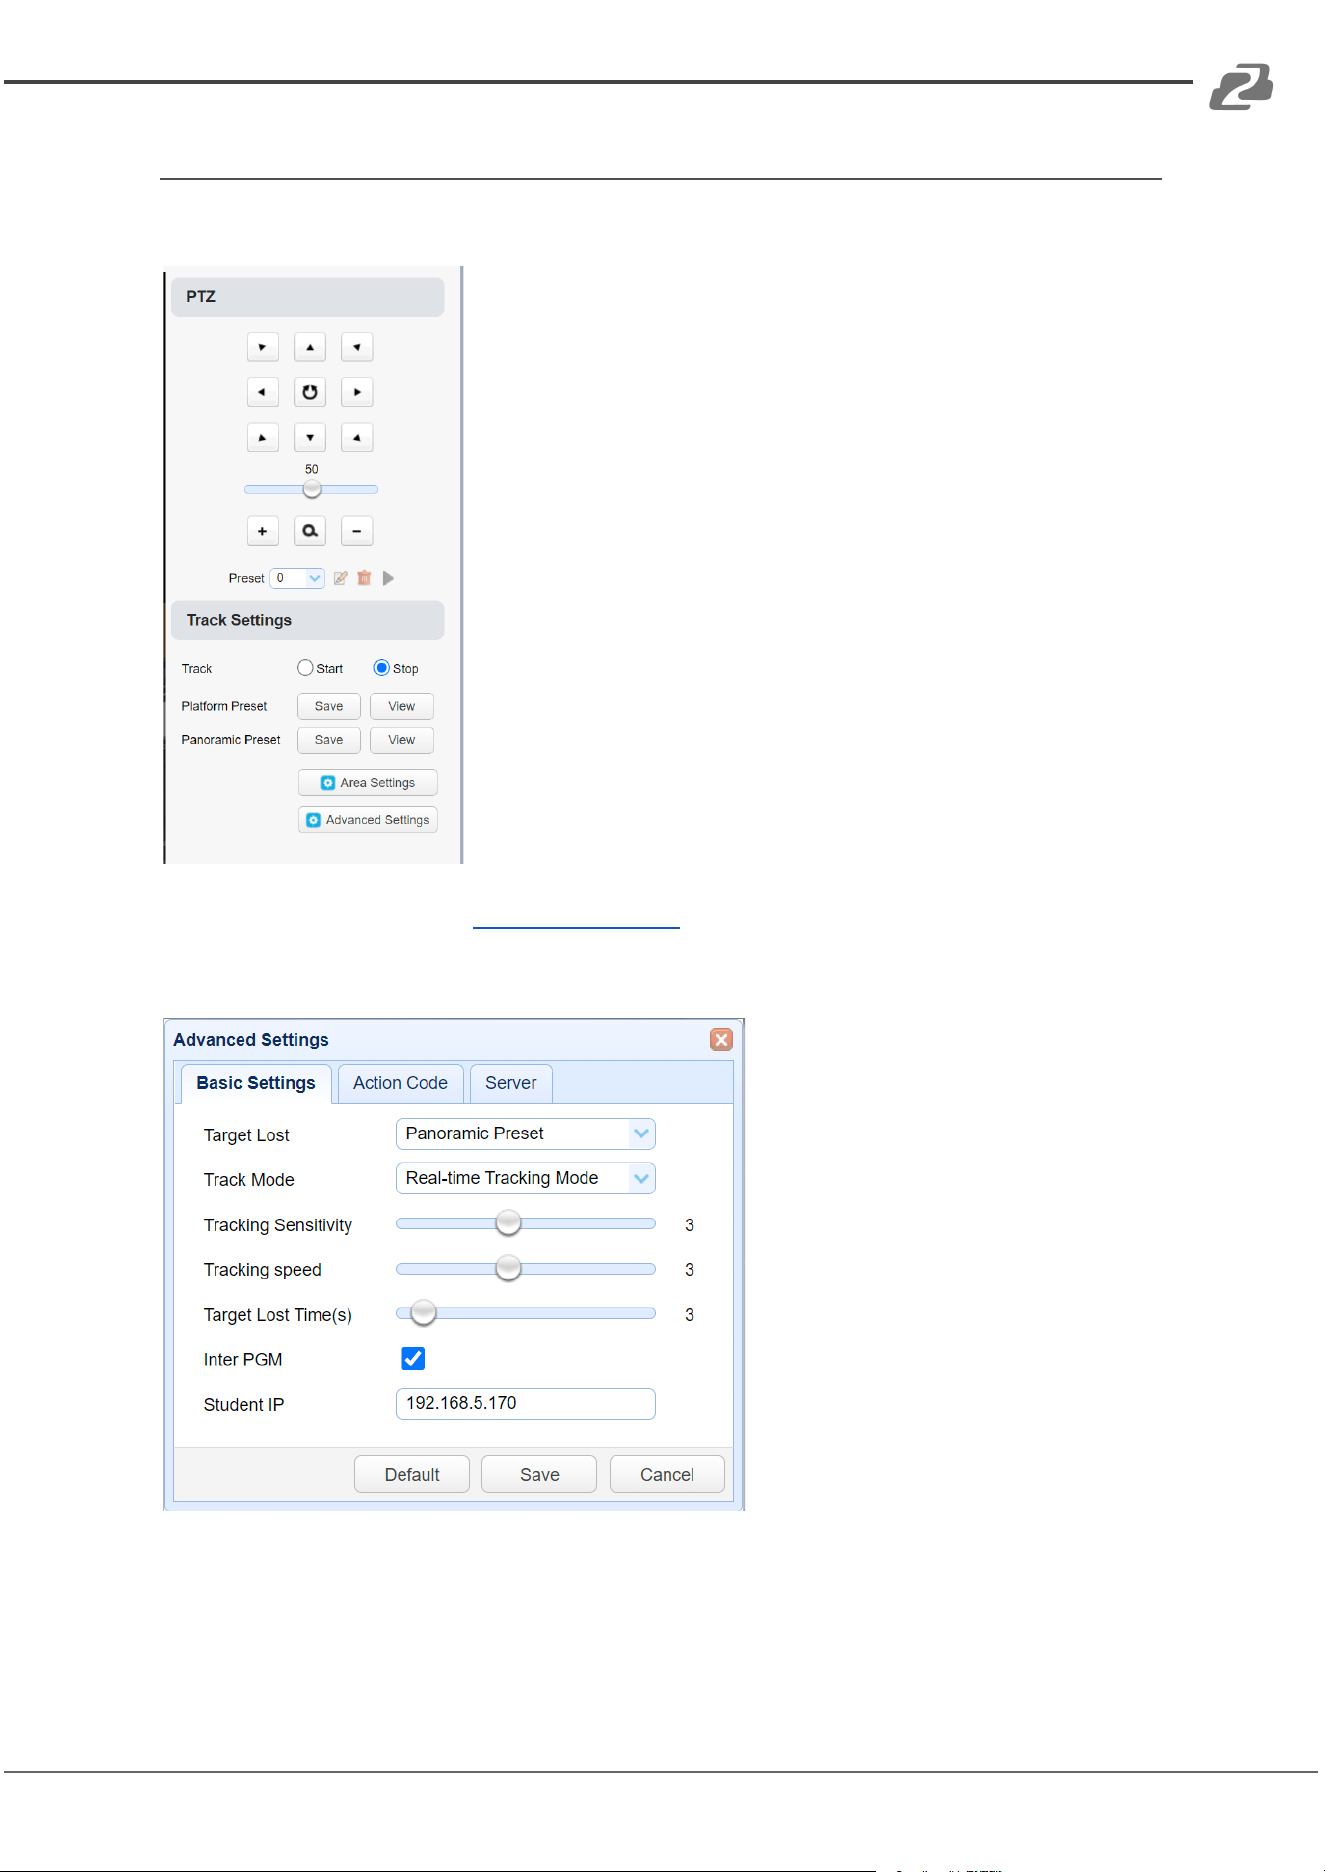The height and width of the screenshot is (1872, 1325).
Task: Click the 'Student IP' label
Action: pyautogui.click(x=244, y=1405)
